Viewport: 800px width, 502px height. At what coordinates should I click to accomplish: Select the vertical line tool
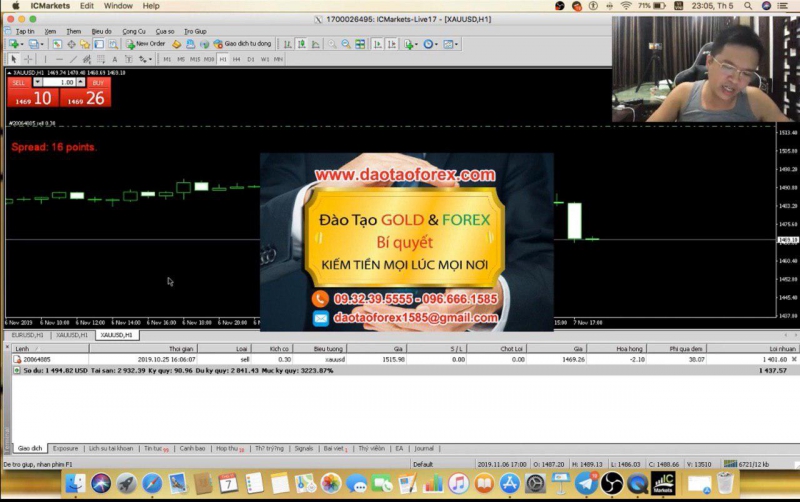(x=45, y=59)
